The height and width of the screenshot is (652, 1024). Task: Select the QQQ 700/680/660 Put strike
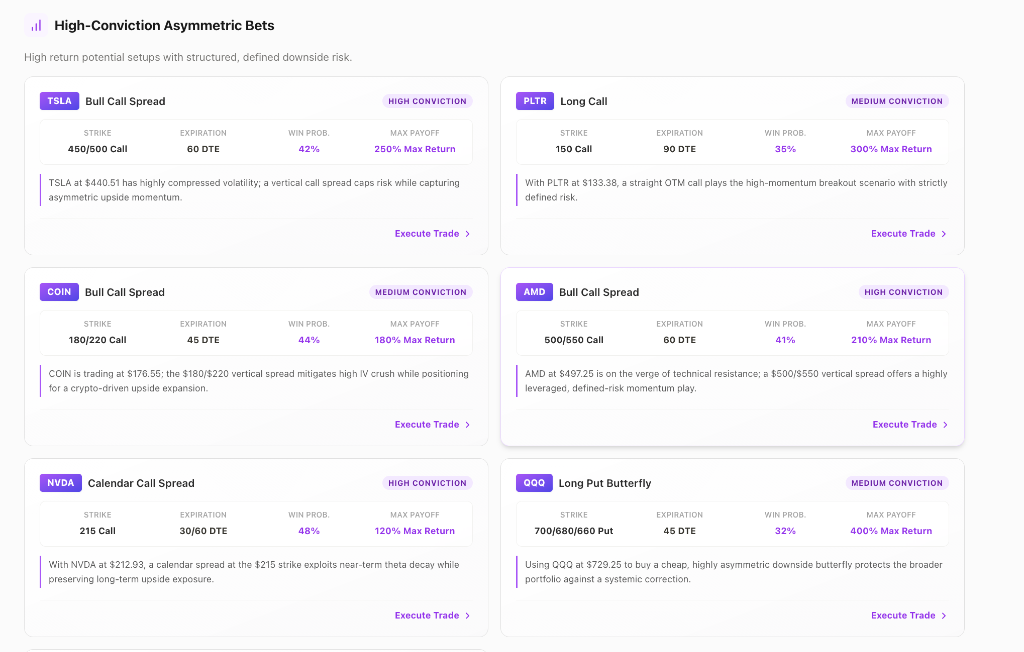pos(574,531)
